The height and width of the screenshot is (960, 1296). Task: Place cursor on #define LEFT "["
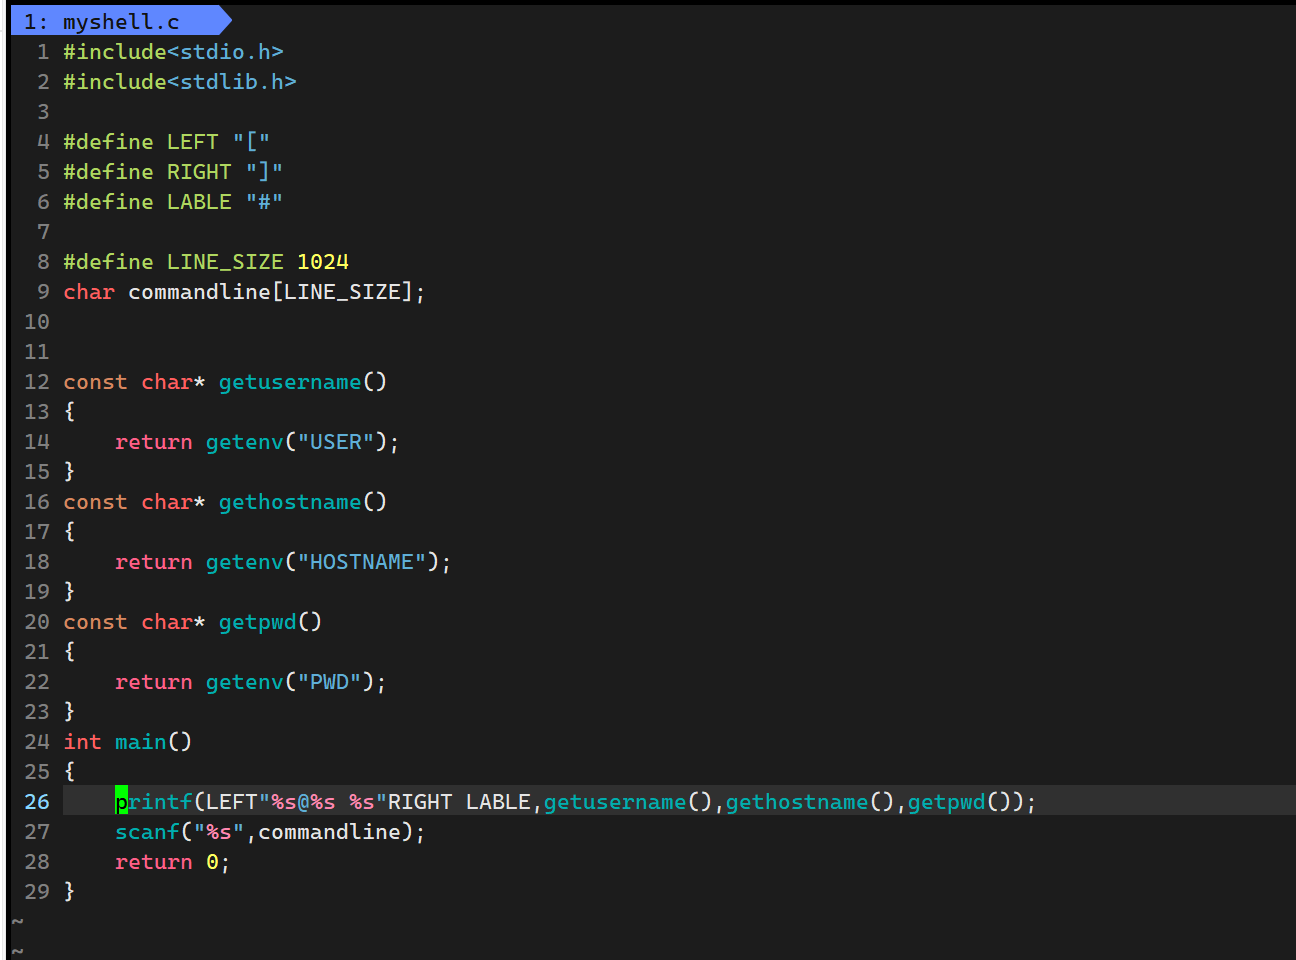coord(167,142)
